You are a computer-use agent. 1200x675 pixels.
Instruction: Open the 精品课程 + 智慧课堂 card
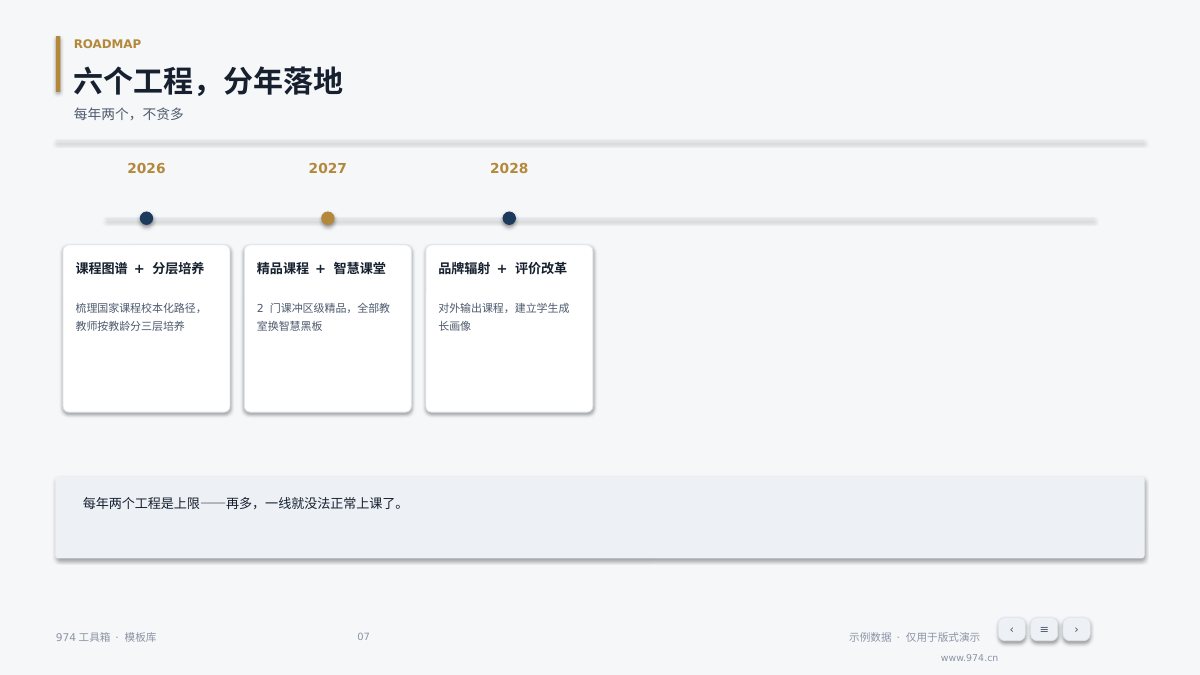[x=328, y=328]
